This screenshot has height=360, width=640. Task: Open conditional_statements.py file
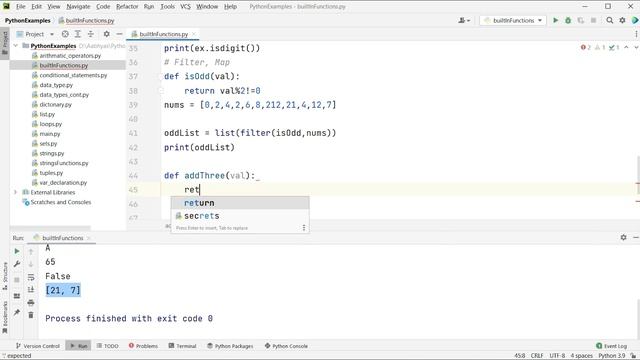click(x=73, y=75)
